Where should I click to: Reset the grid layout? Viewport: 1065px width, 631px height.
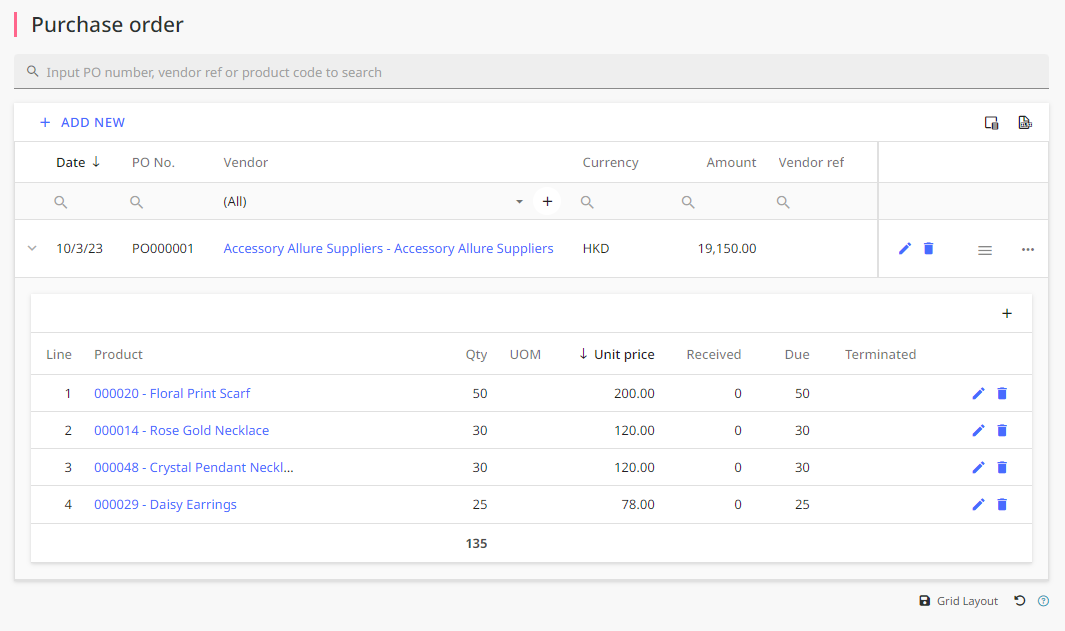[1019, 600]
